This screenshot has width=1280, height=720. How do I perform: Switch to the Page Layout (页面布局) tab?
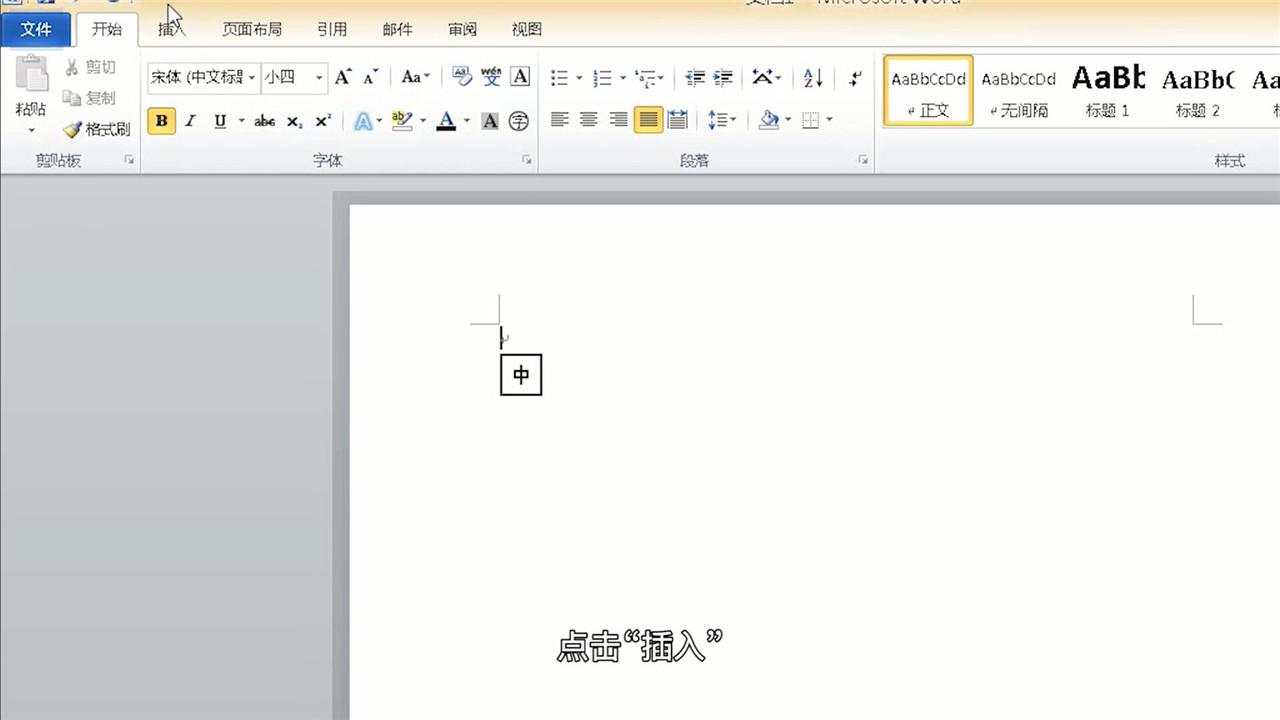[x=252, y=30]
